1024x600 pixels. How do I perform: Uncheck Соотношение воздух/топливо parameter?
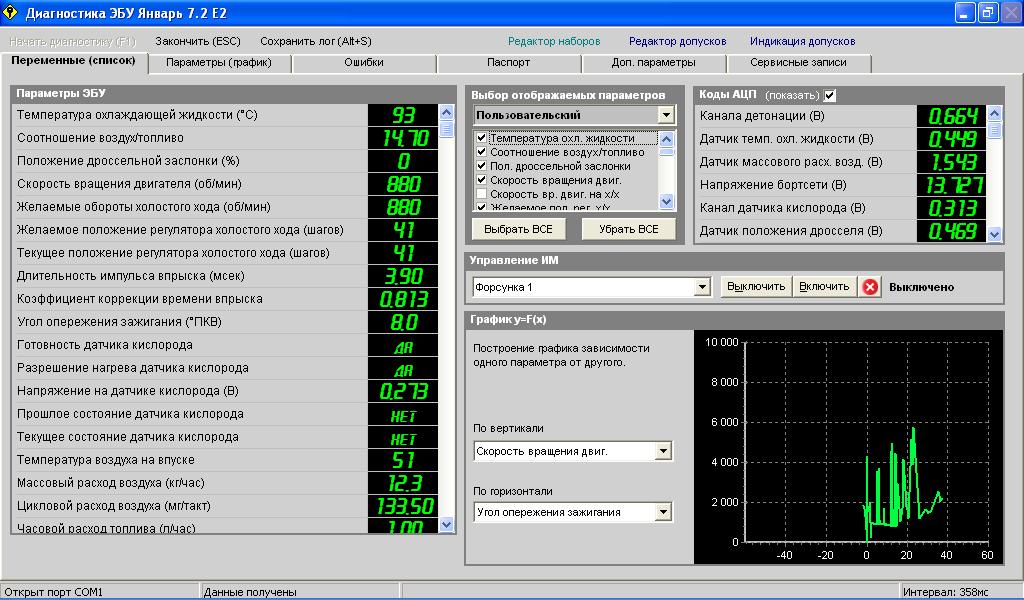[482, 152]
